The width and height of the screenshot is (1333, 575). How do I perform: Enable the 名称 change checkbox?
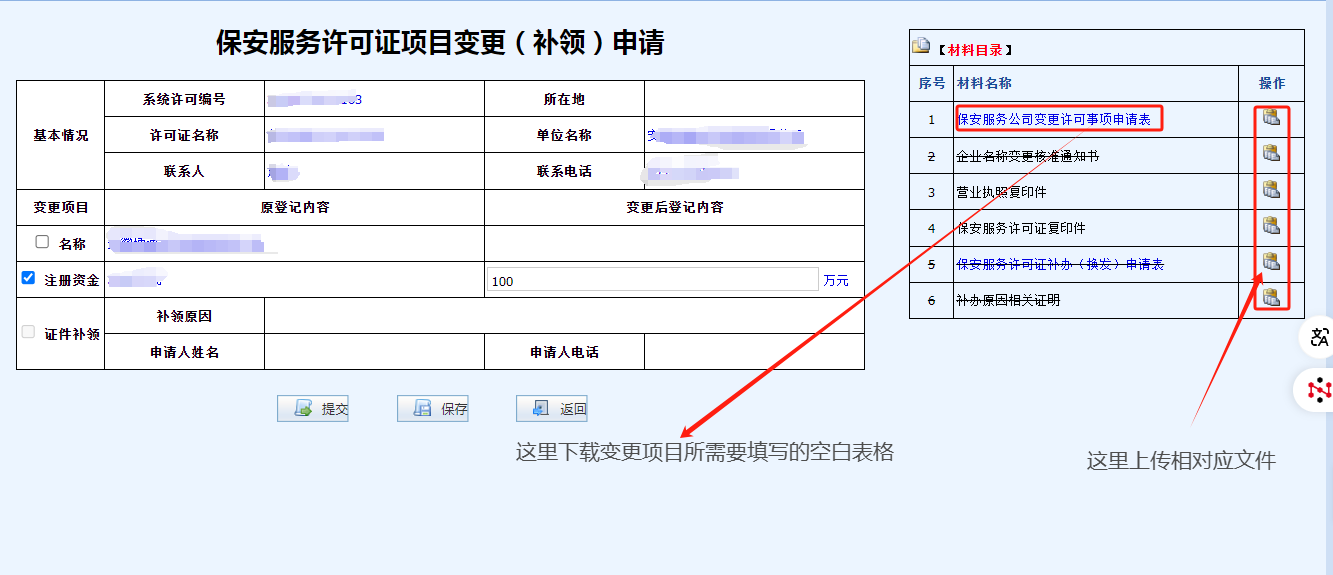(x=42, y=242)
